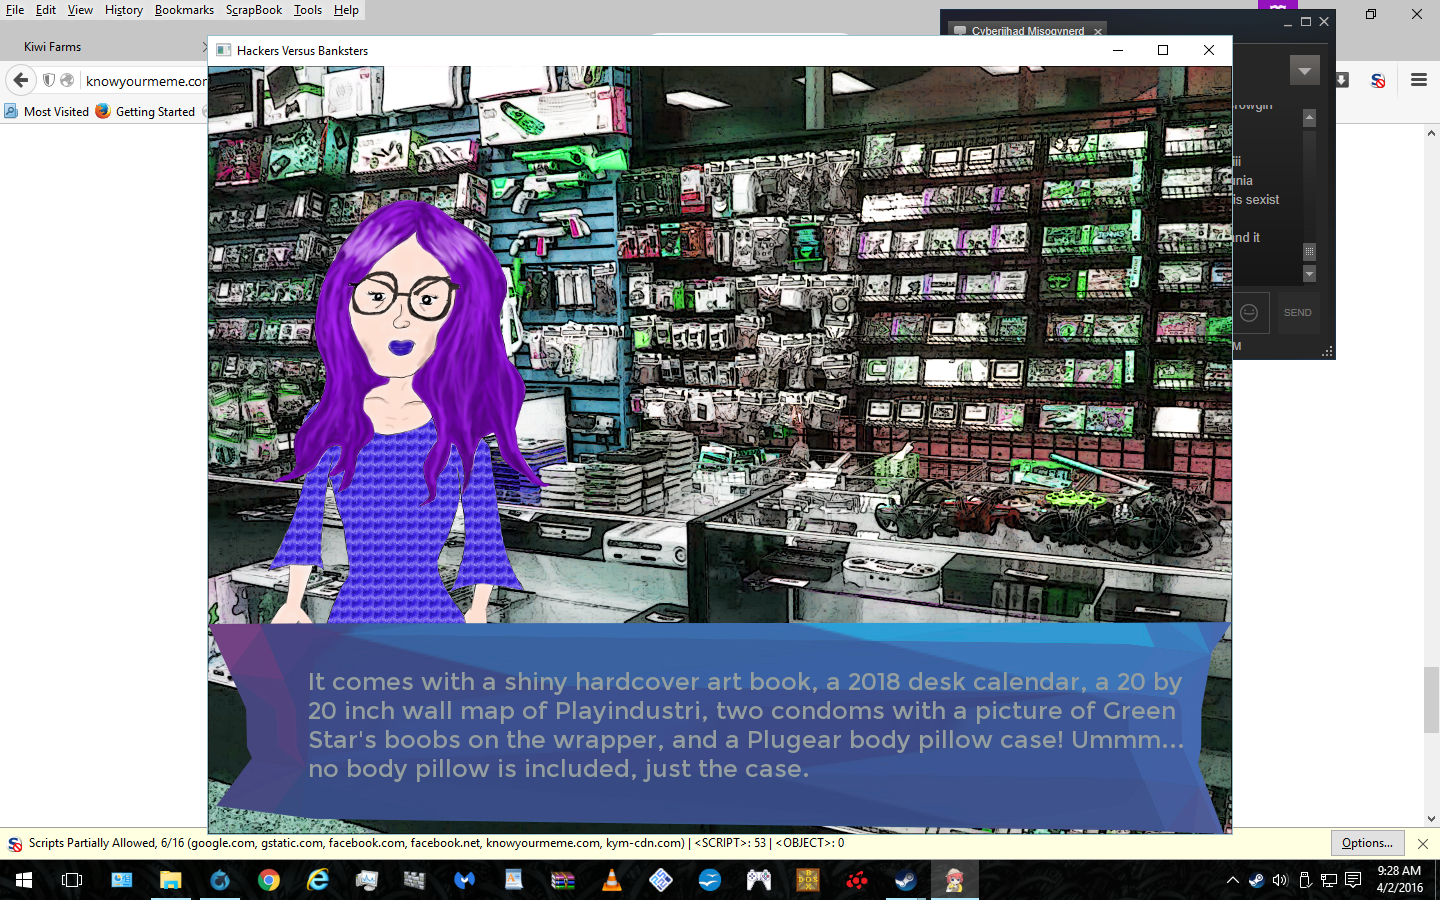Open File Explorer from the taskbar
The image size is (1440, 900).
[x=170, y=880]
